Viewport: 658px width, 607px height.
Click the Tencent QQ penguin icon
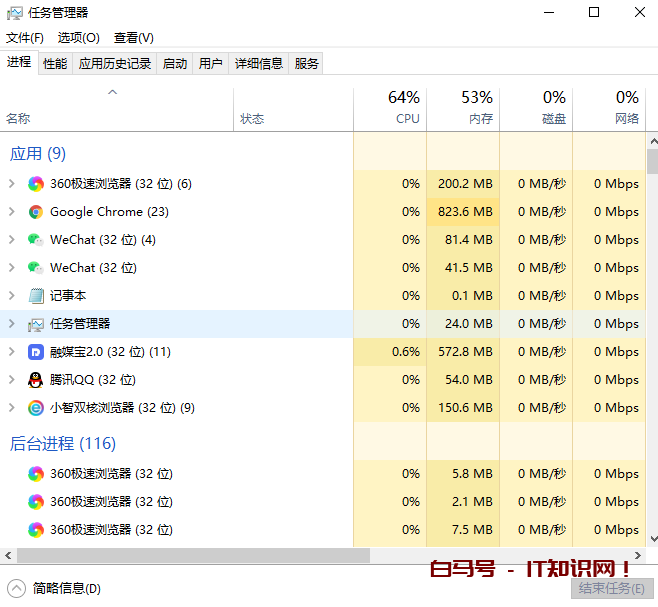point(36,380)
